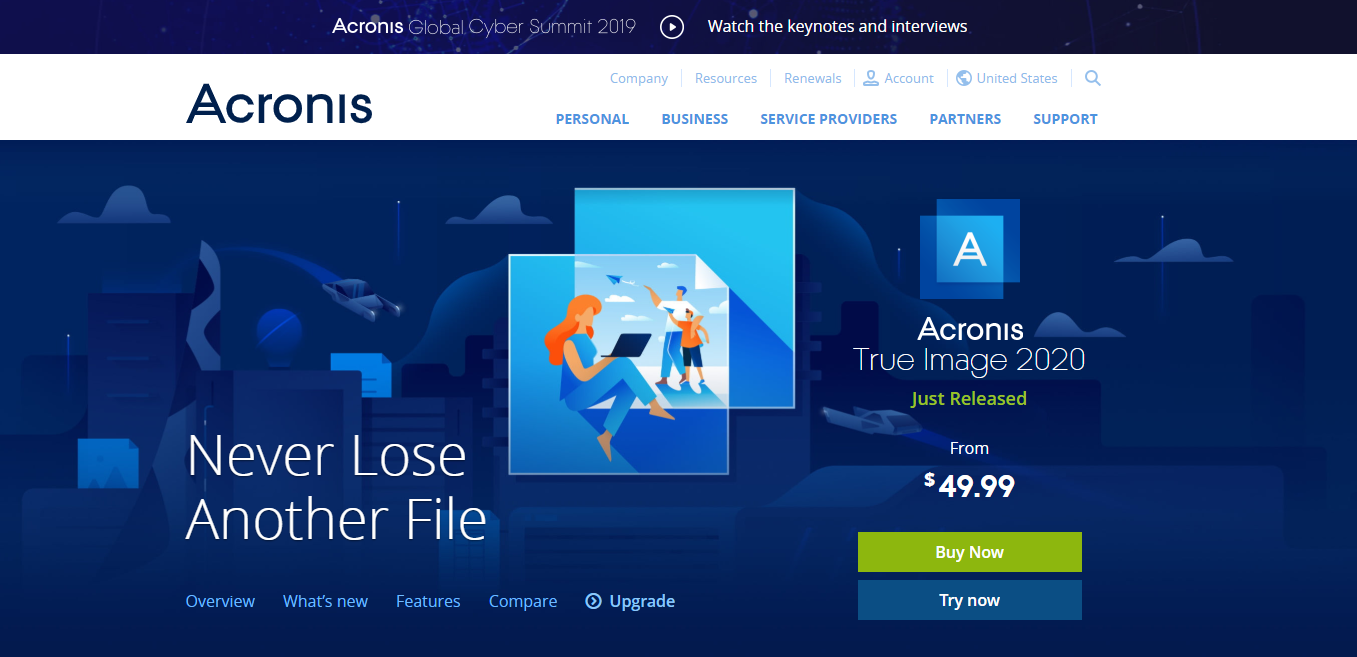
Task: Open the BUSINESS navigation menu
Action: tap(695, 119)
